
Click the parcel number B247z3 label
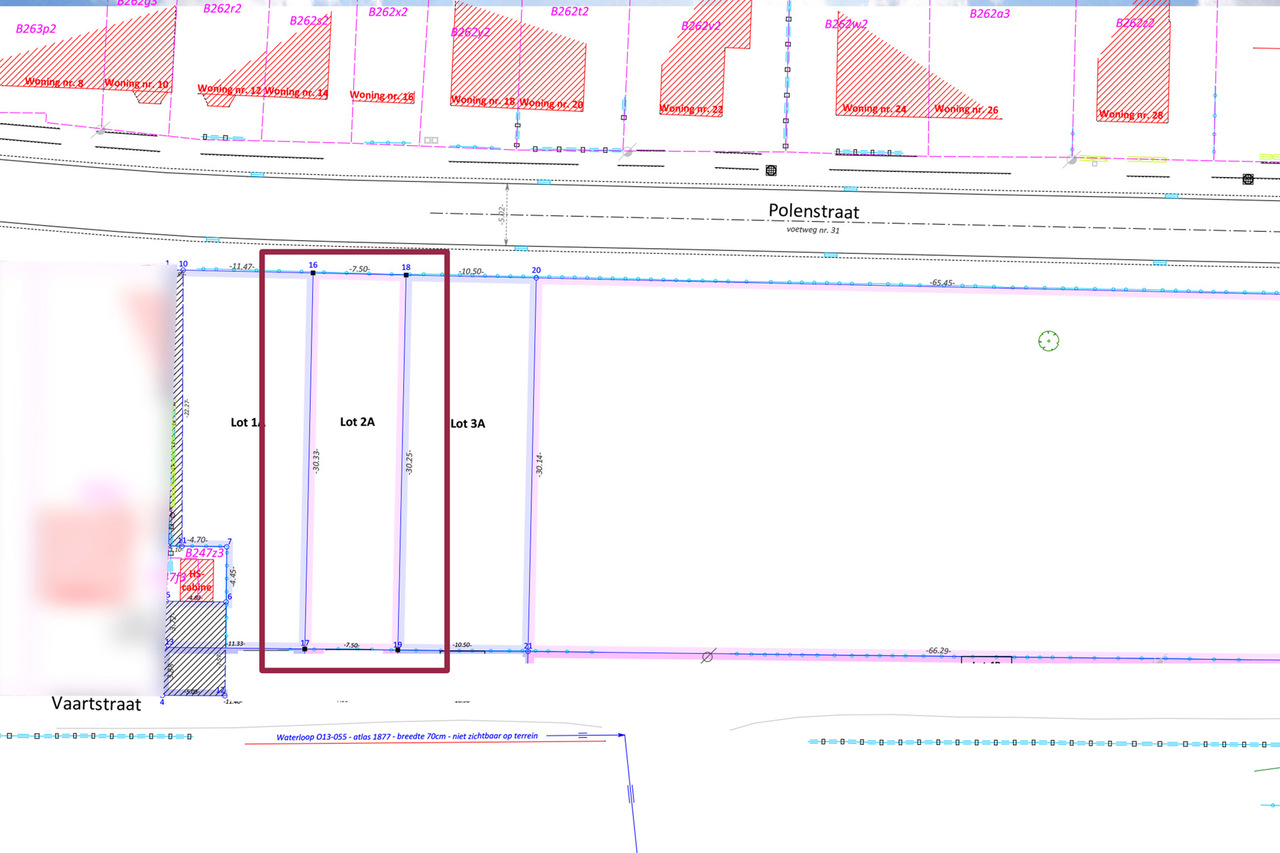click(204, 553)
